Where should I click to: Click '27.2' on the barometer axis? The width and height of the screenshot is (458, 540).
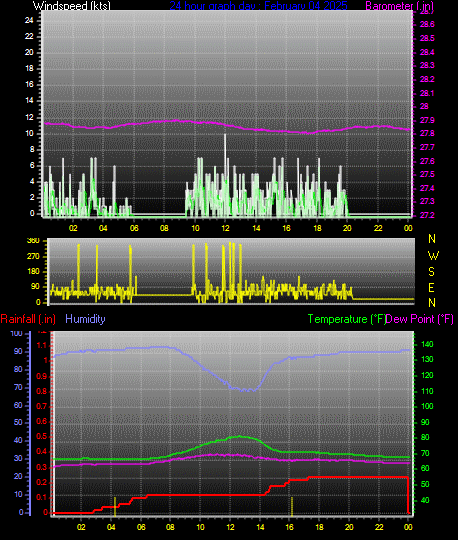click(x=427, y=215)
